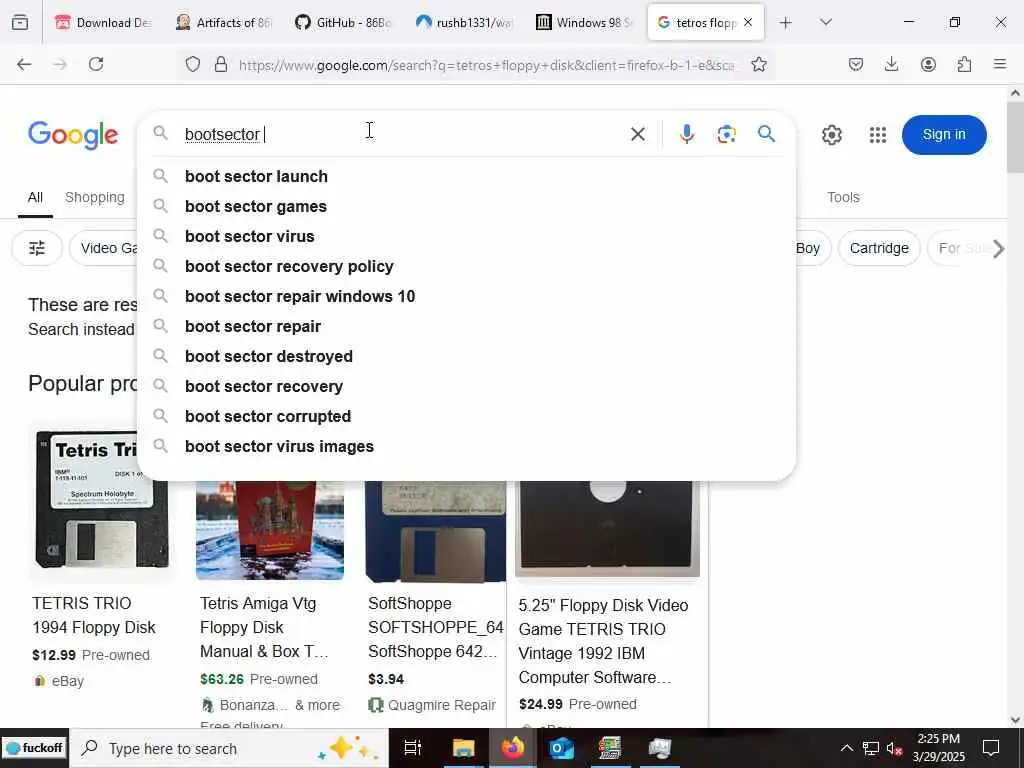
Task: Open SoftShoppe SOFTSHOPPE_64 product listing
Action: pyautogui.click(x=436, y=627)
